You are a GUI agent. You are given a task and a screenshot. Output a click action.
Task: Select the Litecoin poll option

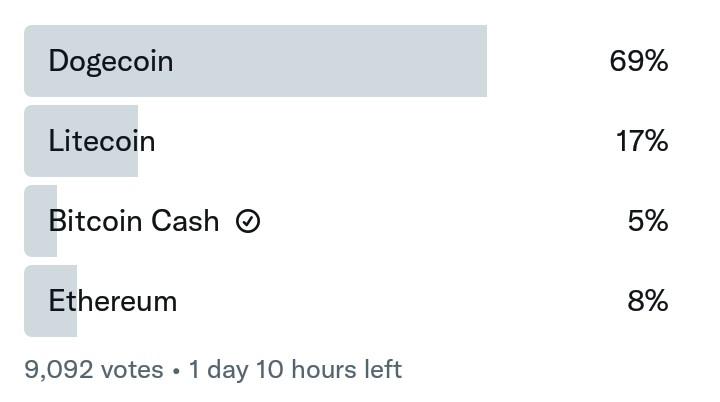(347, 141)
